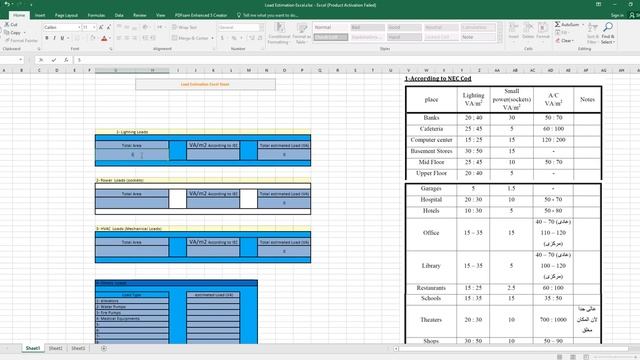
Task: Click the Cut scissors icon
Action: [x=7, y=24]
